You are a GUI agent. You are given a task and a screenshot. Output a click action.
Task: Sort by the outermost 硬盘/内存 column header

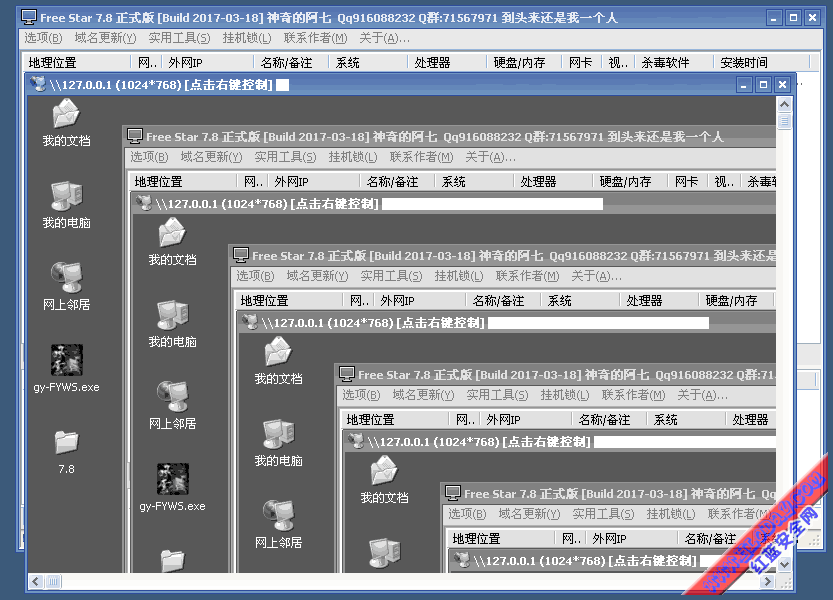pyautogui.click(x=524, y=63)
